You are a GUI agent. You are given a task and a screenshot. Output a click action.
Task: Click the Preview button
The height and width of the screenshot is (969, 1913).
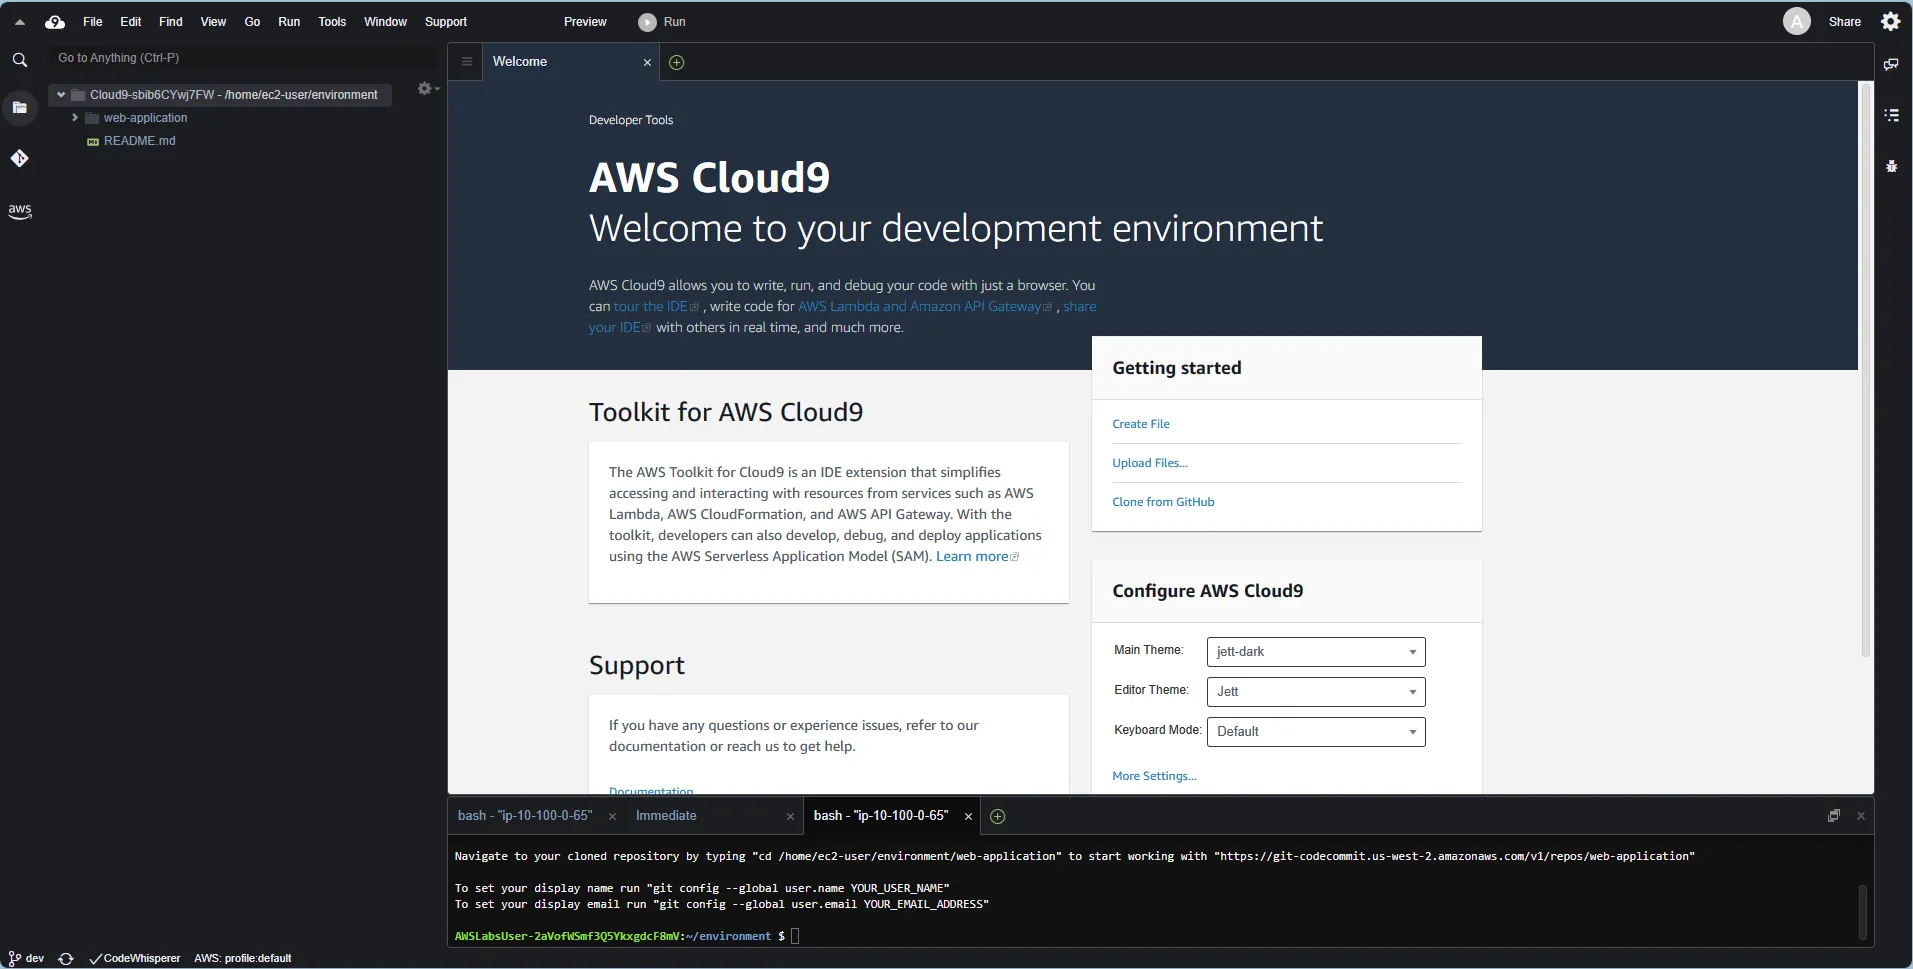tap(585, 22)
